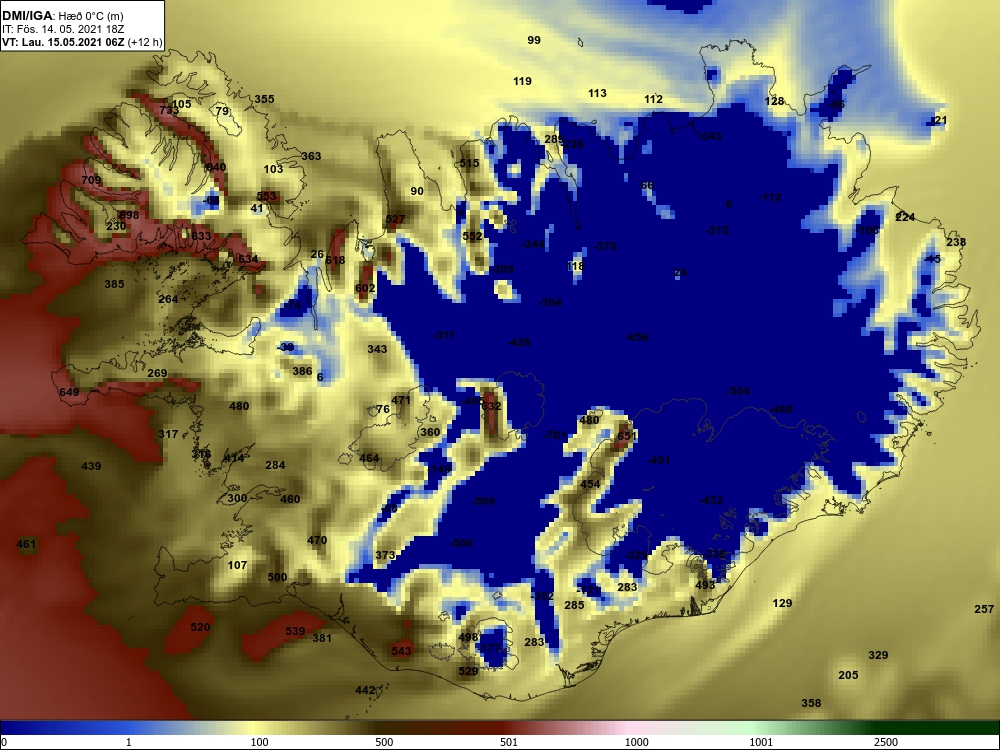
Task: Click the map value 90
Action: pos(416,191)
